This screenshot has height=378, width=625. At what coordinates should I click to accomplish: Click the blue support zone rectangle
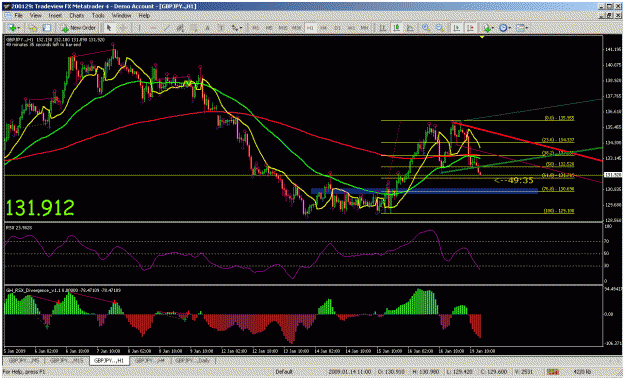tap(424, 191)
